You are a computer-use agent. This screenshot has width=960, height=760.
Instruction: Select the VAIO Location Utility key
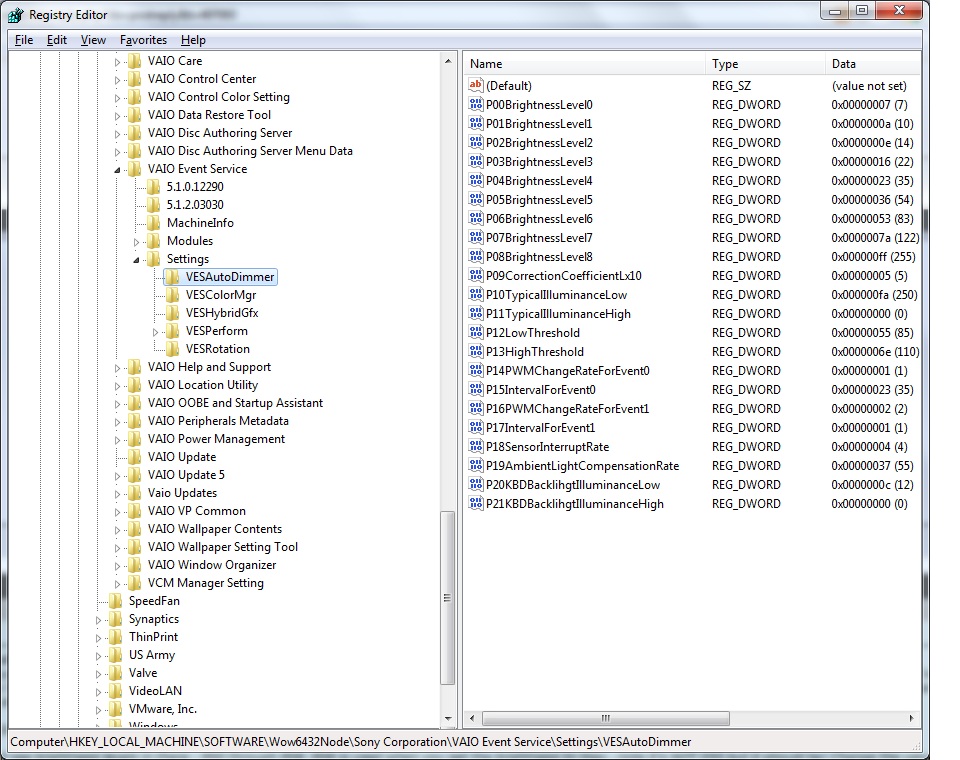203,385
